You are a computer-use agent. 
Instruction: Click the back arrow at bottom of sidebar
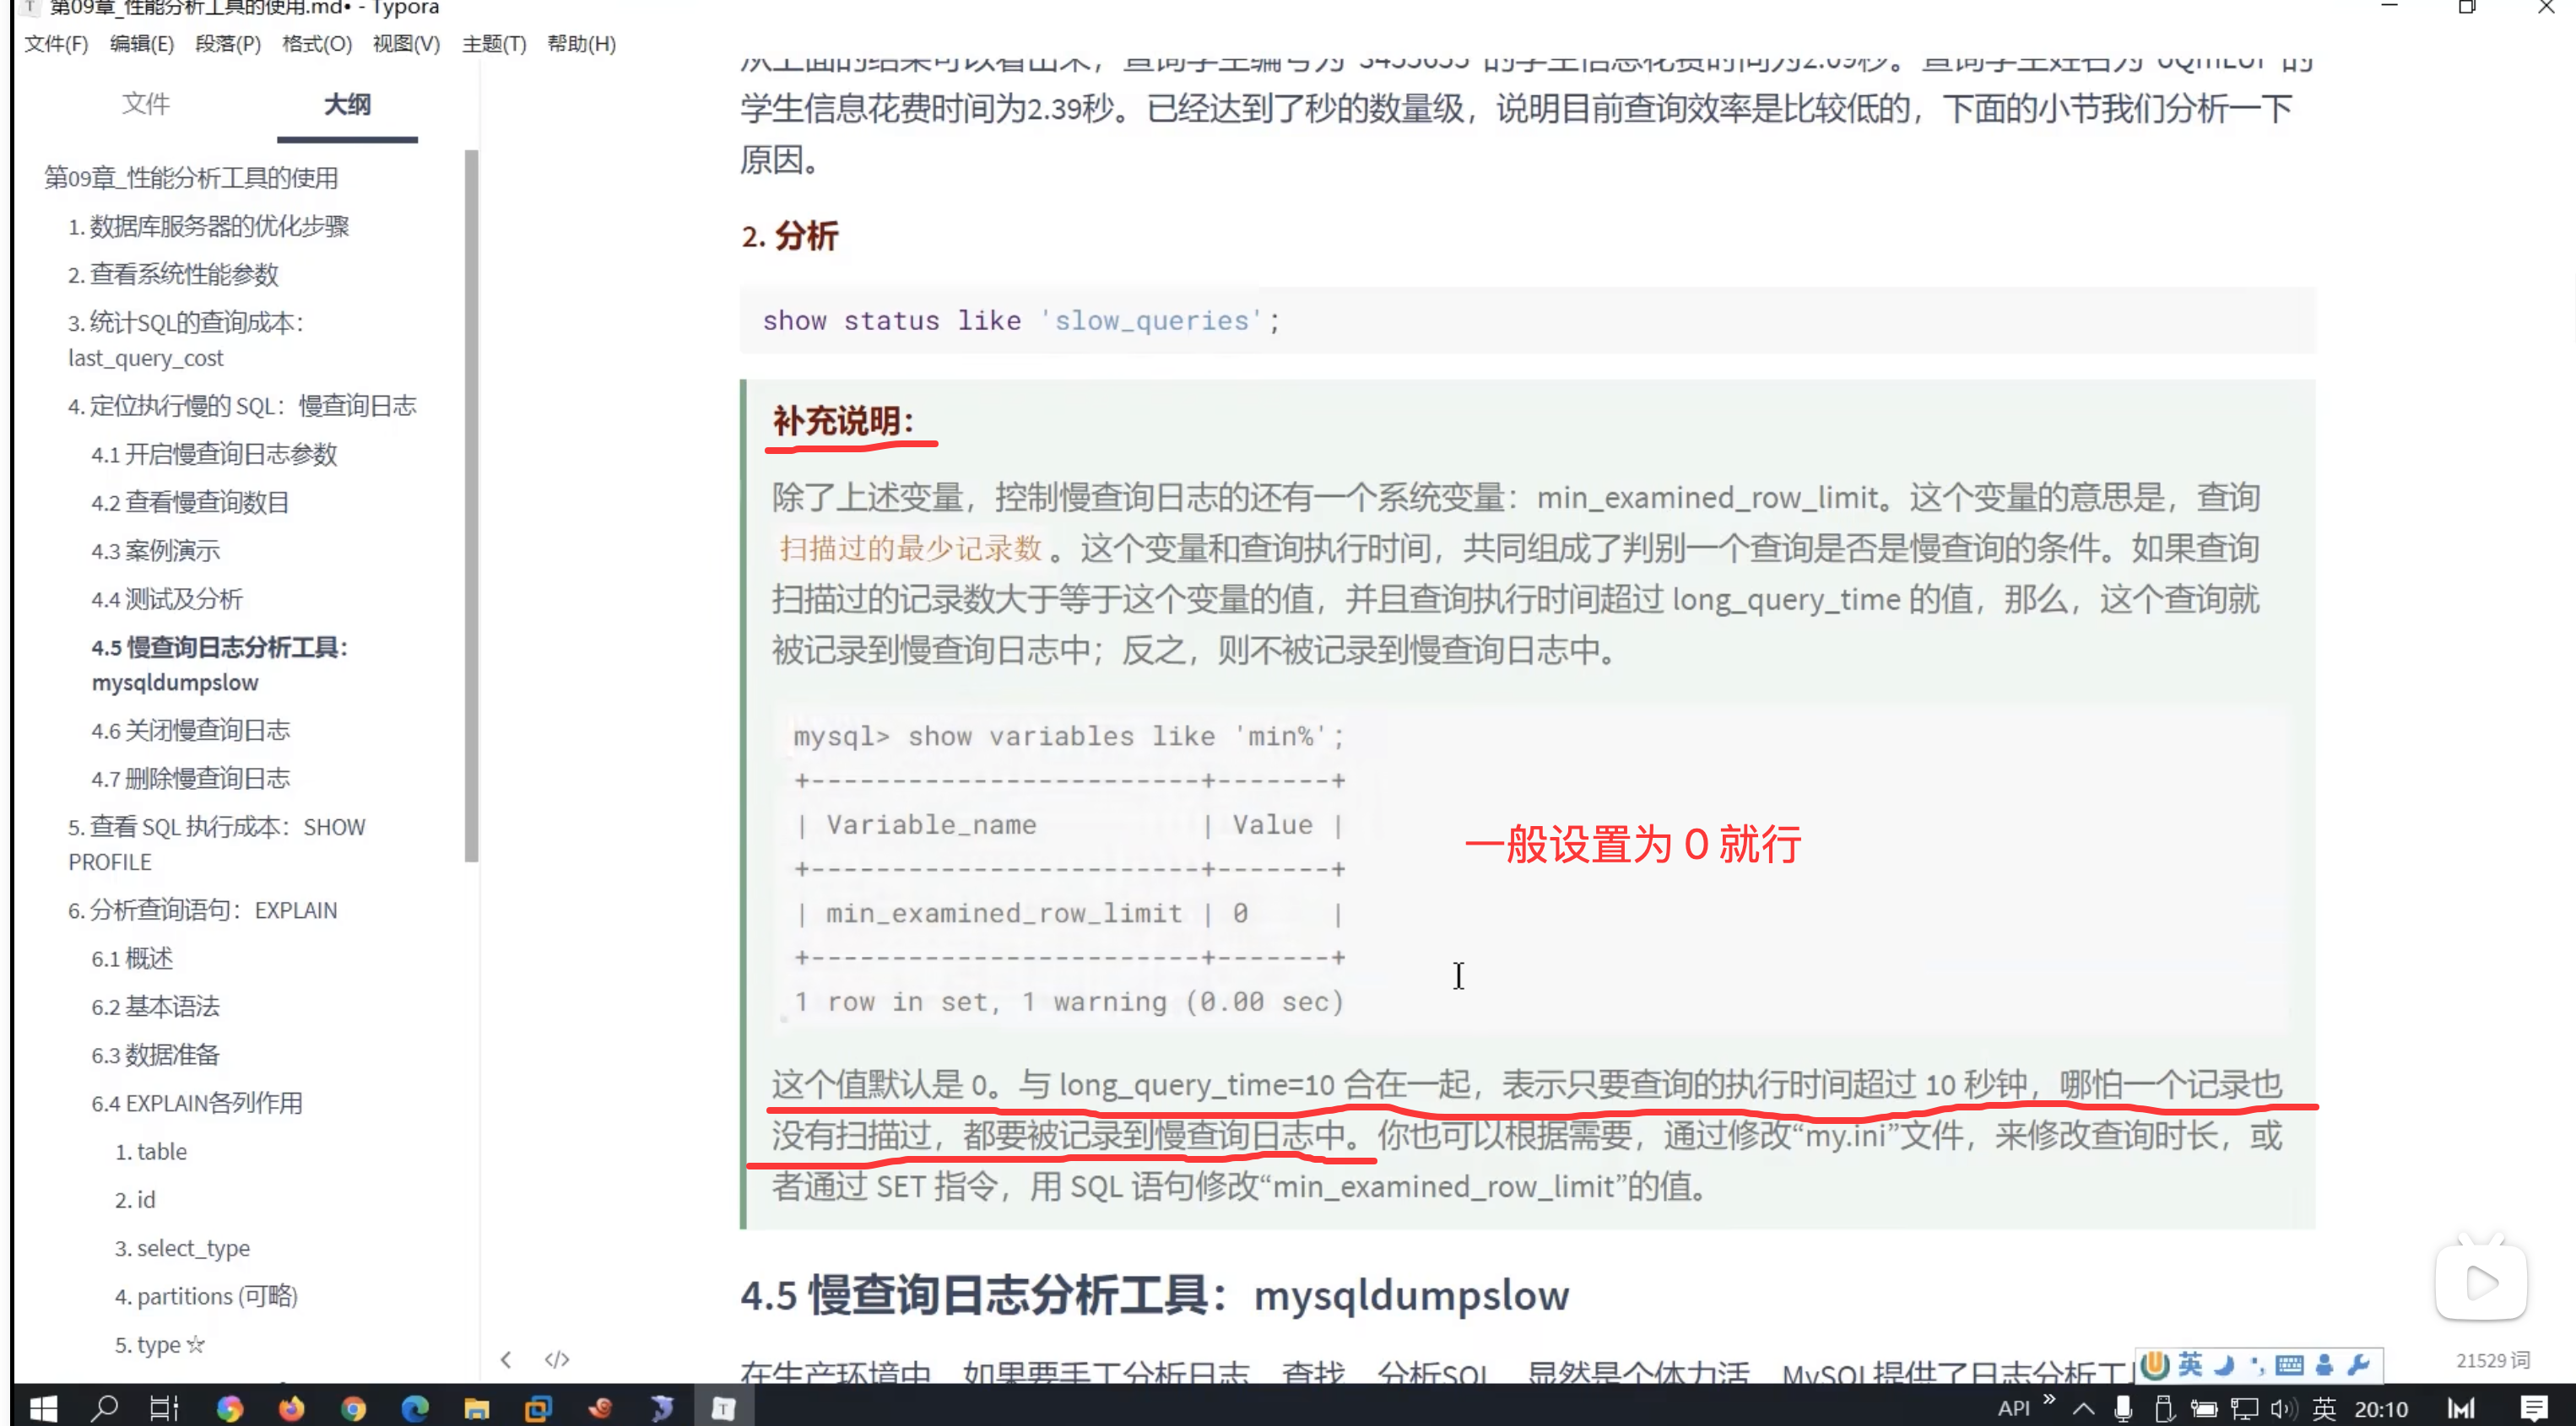(507, 1359)
